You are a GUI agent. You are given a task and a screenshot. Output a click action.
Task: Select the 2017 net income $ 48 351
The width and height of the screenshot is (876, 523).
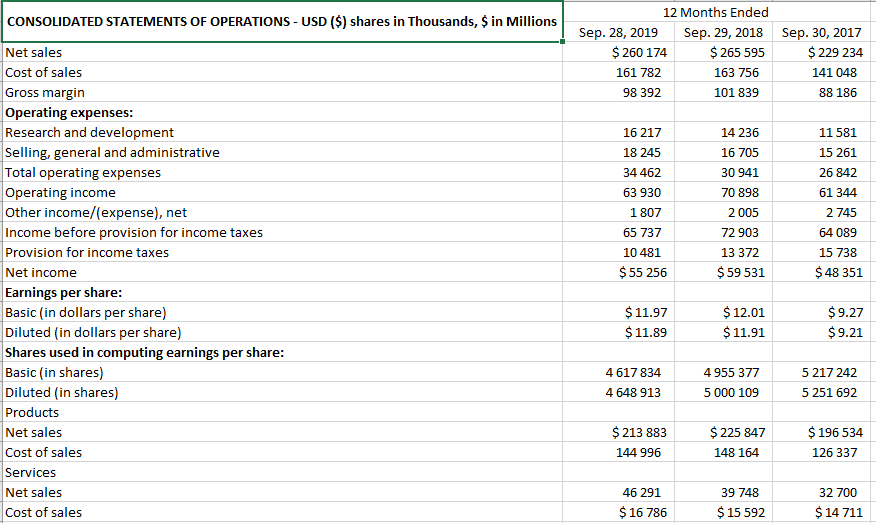[838, 272]
